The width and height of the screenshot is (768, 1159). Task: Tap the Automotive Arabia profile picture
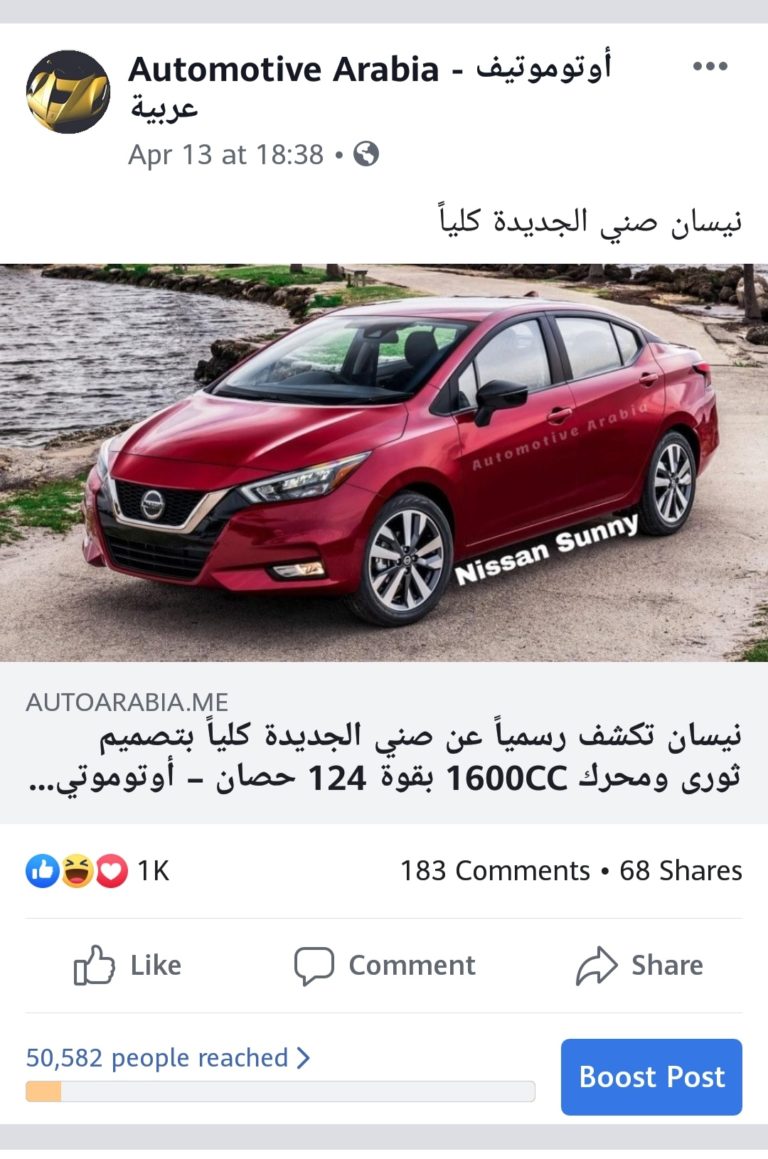68,92
